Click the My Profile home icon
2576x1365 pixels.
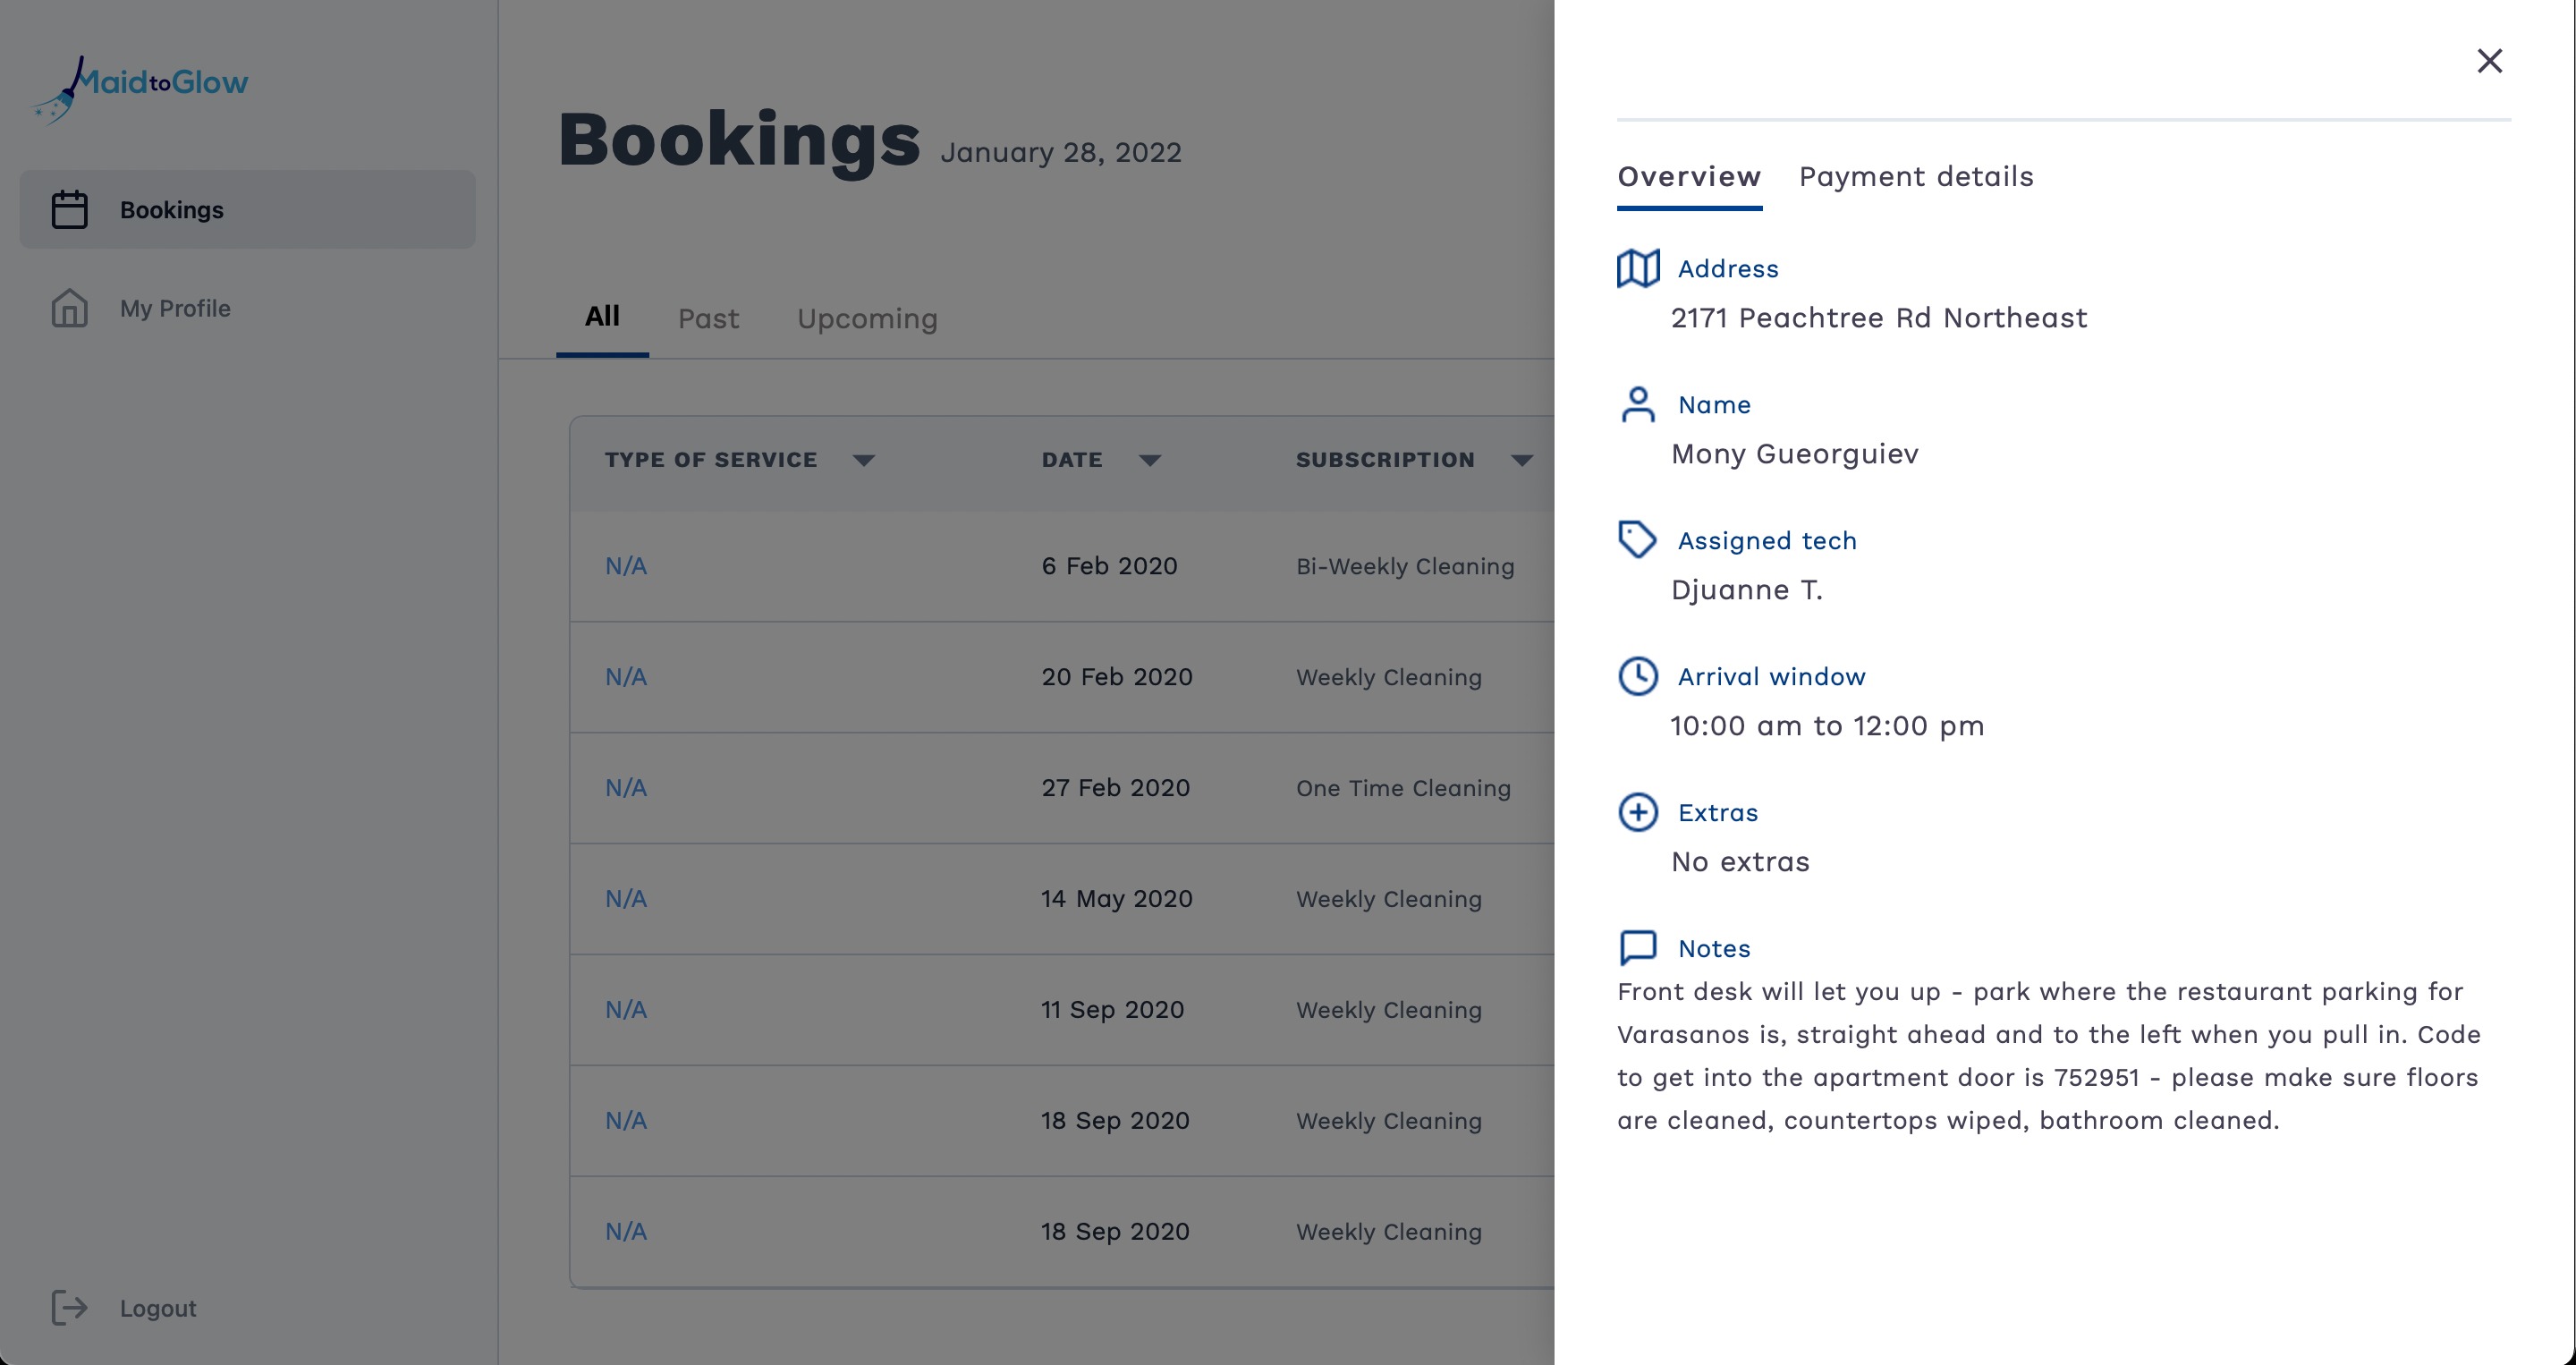coord(69,308)
